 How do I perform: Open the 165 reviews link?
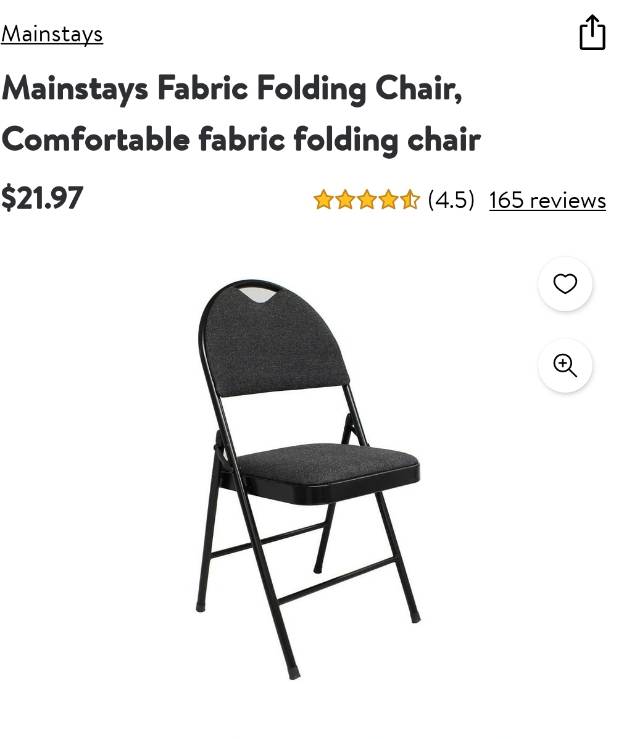point(547,200)
